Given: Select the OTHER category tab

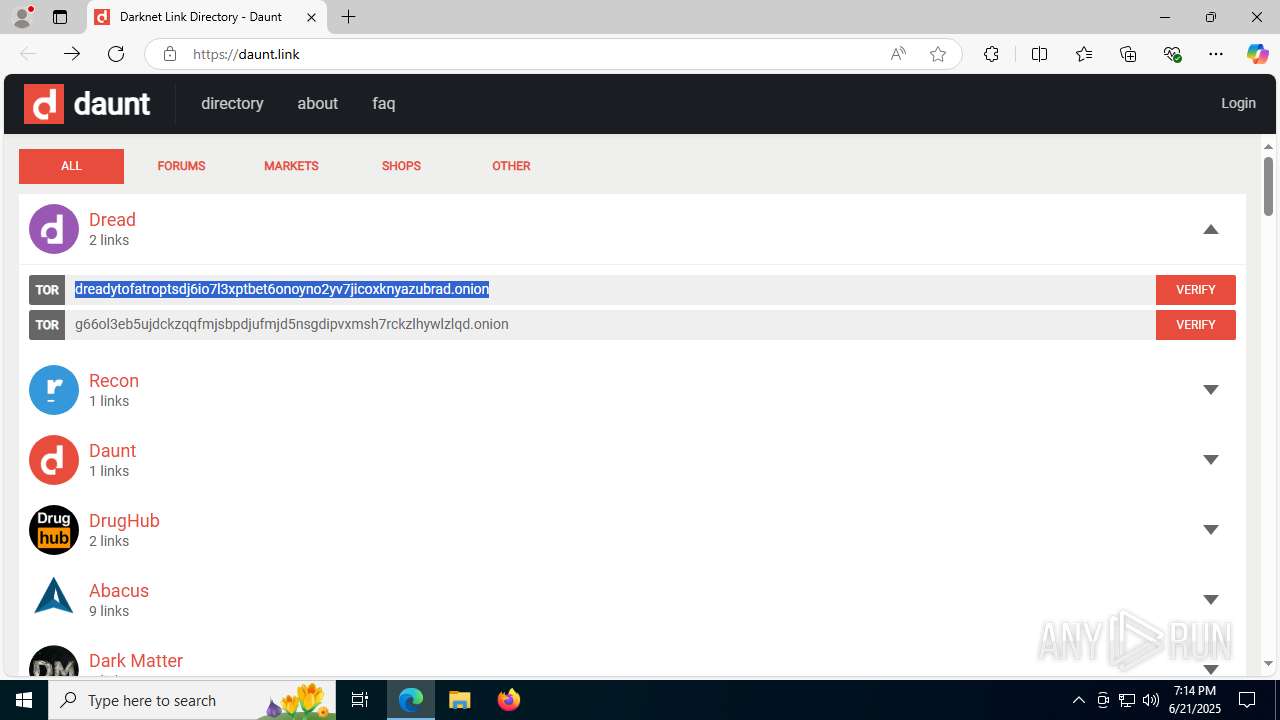Looking at the screenshot, I should point(511,166).
